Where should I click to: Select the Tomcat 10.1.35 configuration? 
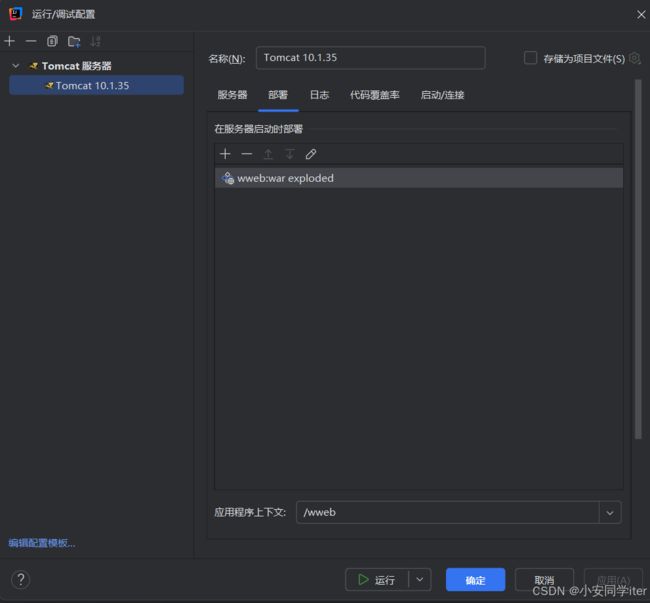(96, 85)
